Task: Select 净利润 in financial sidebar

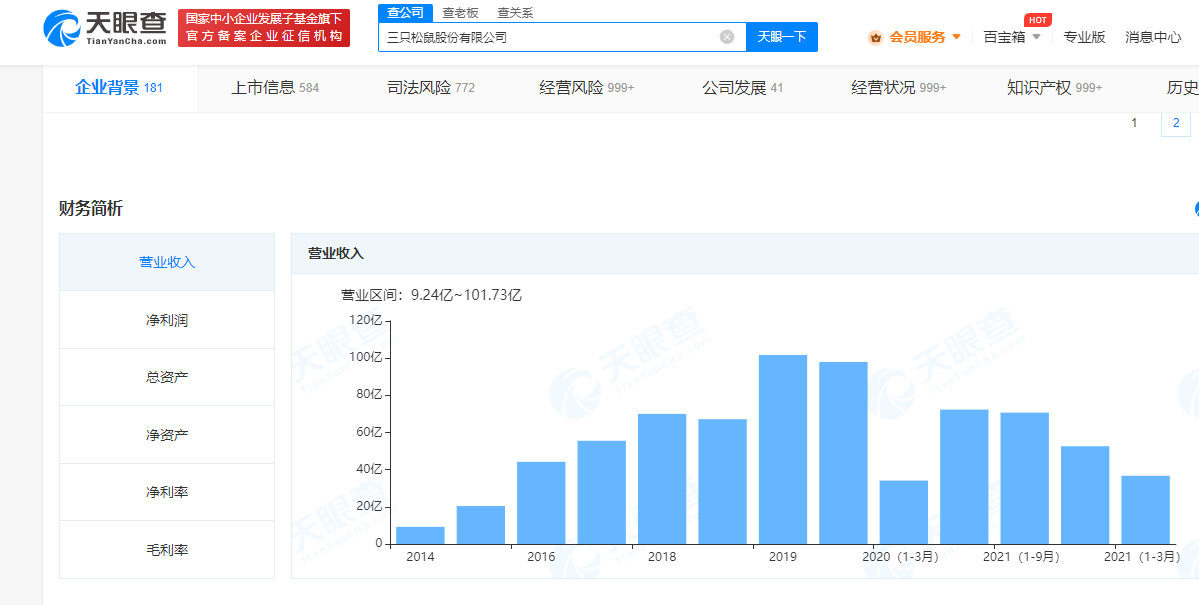Action: pyautogui.click(x=167, y=320)
